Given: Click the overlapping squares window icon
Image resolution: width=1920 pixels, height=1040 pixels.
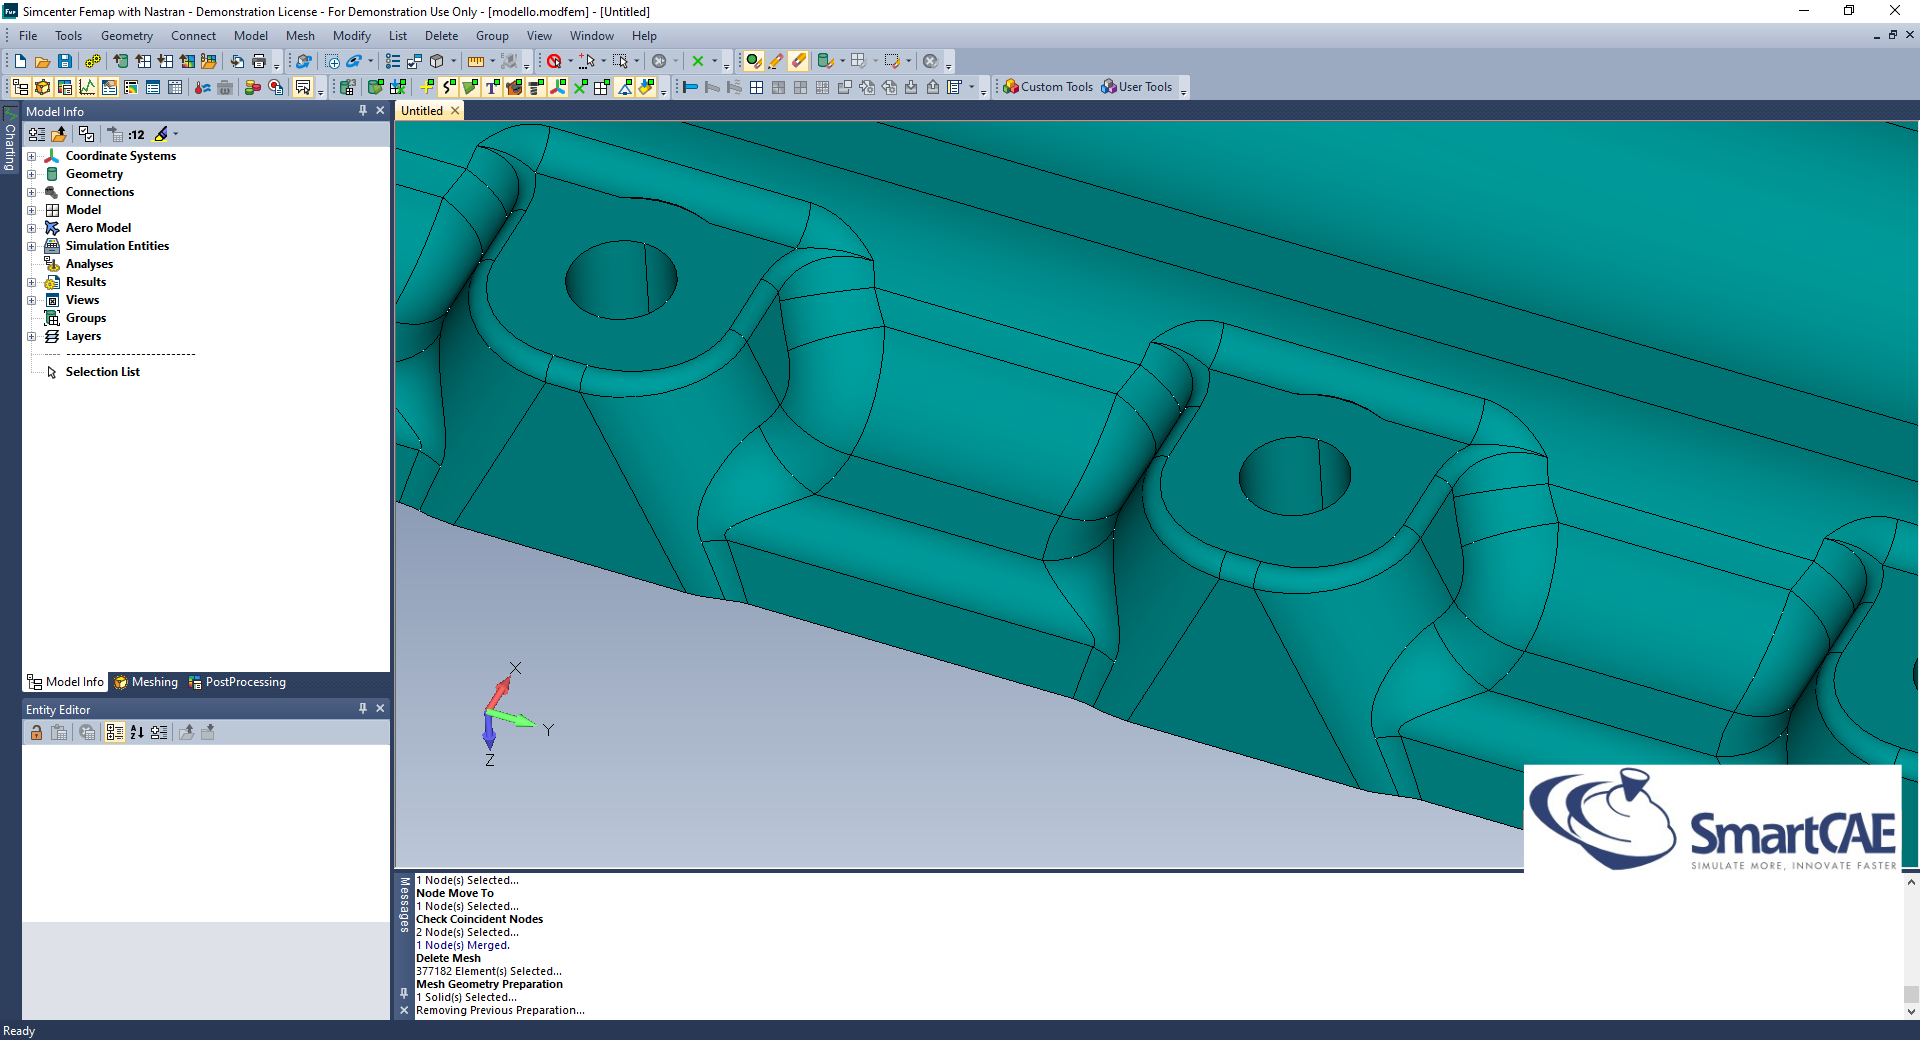Looking at the screenshot, I should click(844, 87).
